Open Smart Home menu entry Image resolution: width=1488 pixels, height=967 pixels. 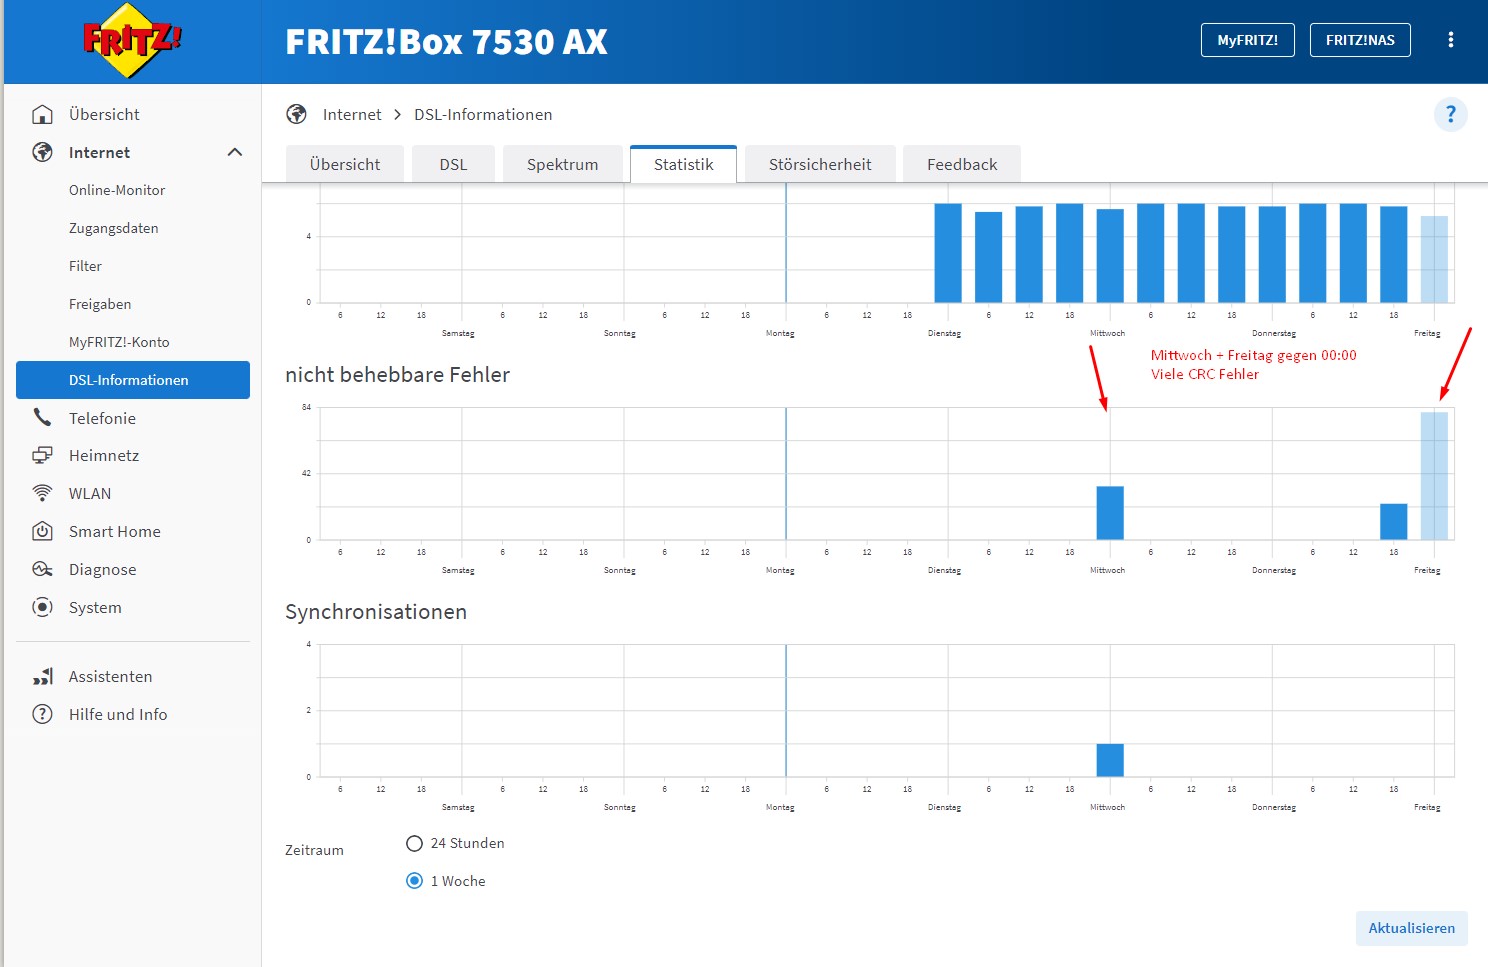pyautogui.click(x=115, y=531)
